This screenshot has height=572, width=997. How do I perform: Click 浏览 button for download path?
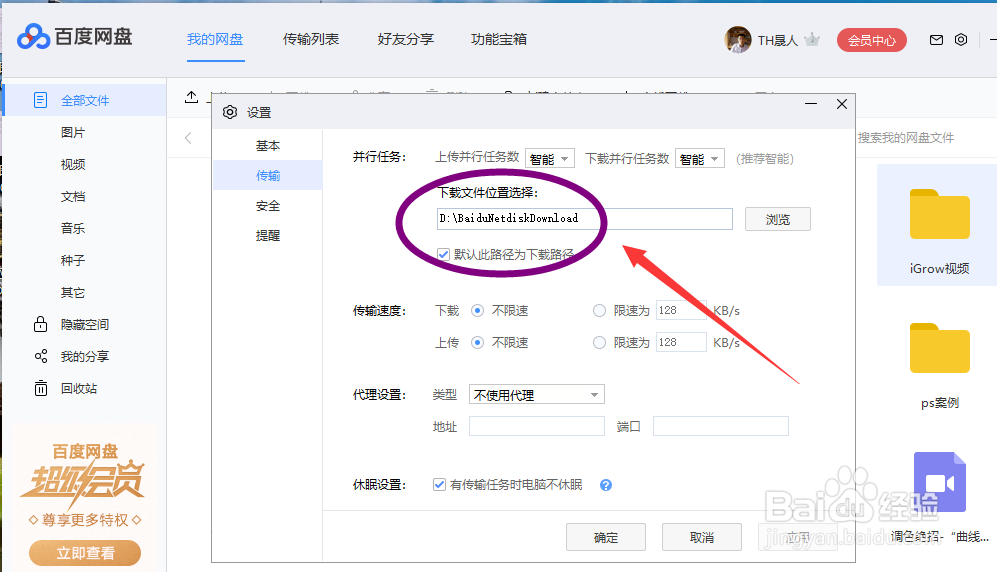pos(778,219)
